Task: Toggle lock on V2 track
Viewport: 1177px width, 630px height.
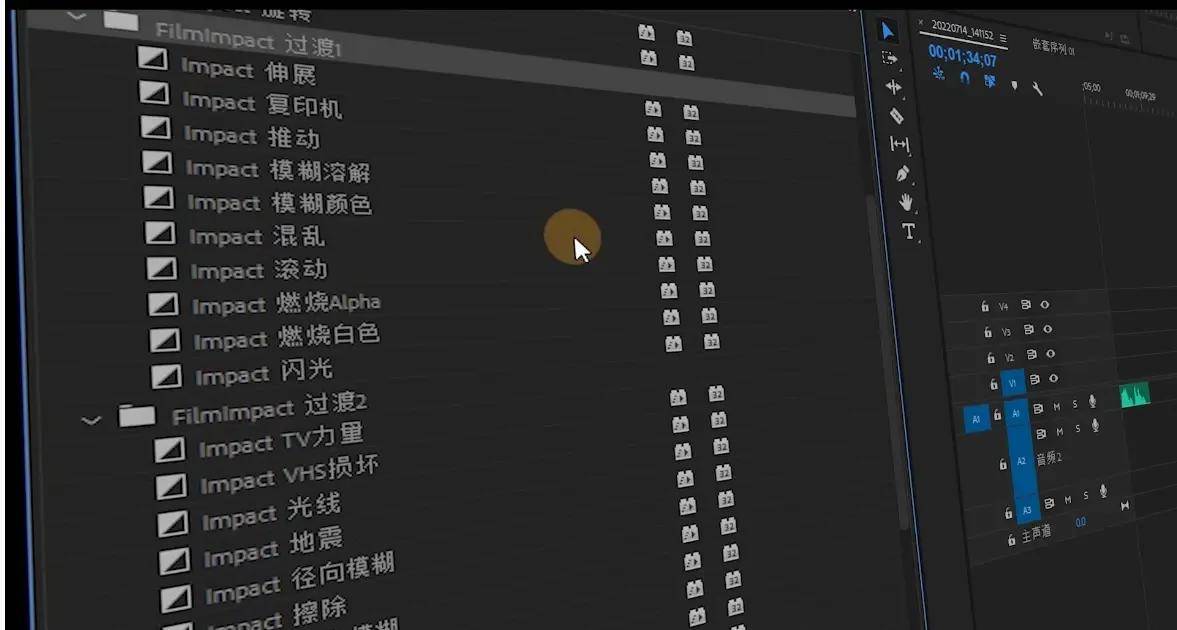Action: (991, 358)
